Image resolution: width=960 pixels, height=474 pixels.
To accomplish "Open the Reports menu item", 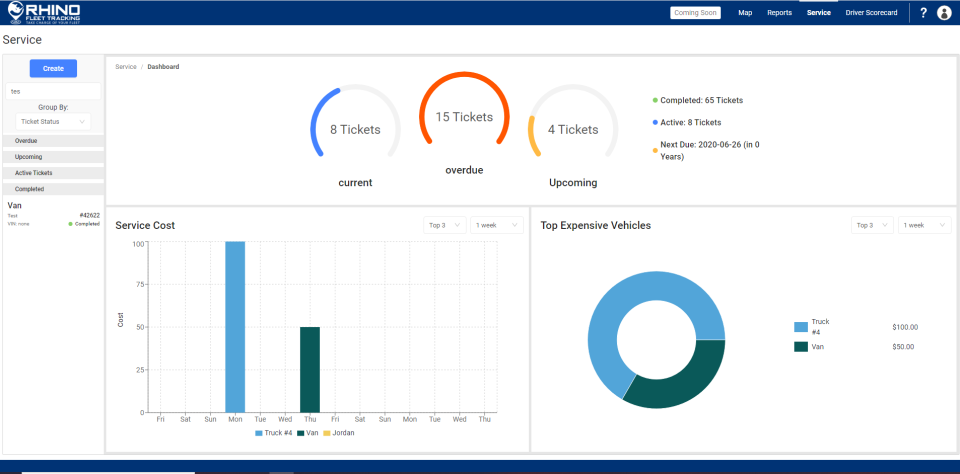I will (779, 13).
